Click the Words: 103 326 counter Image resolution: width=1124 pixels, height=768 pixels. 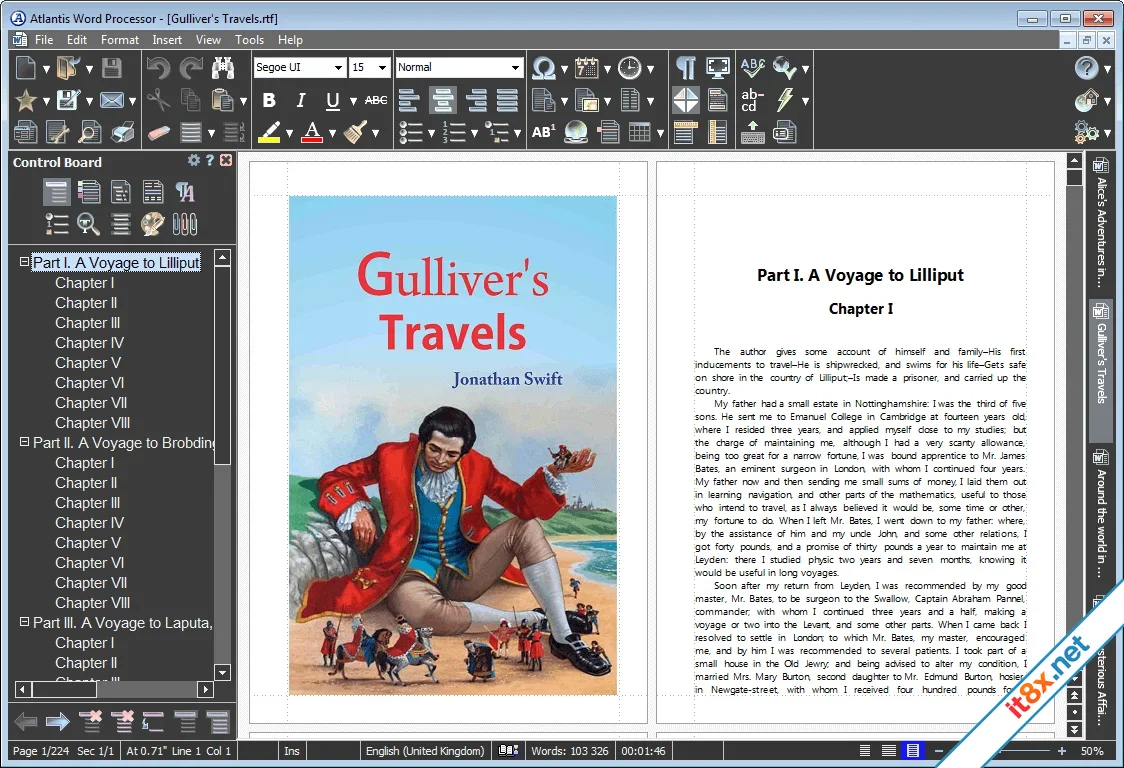pyautogui.click(x=569, y=751)
